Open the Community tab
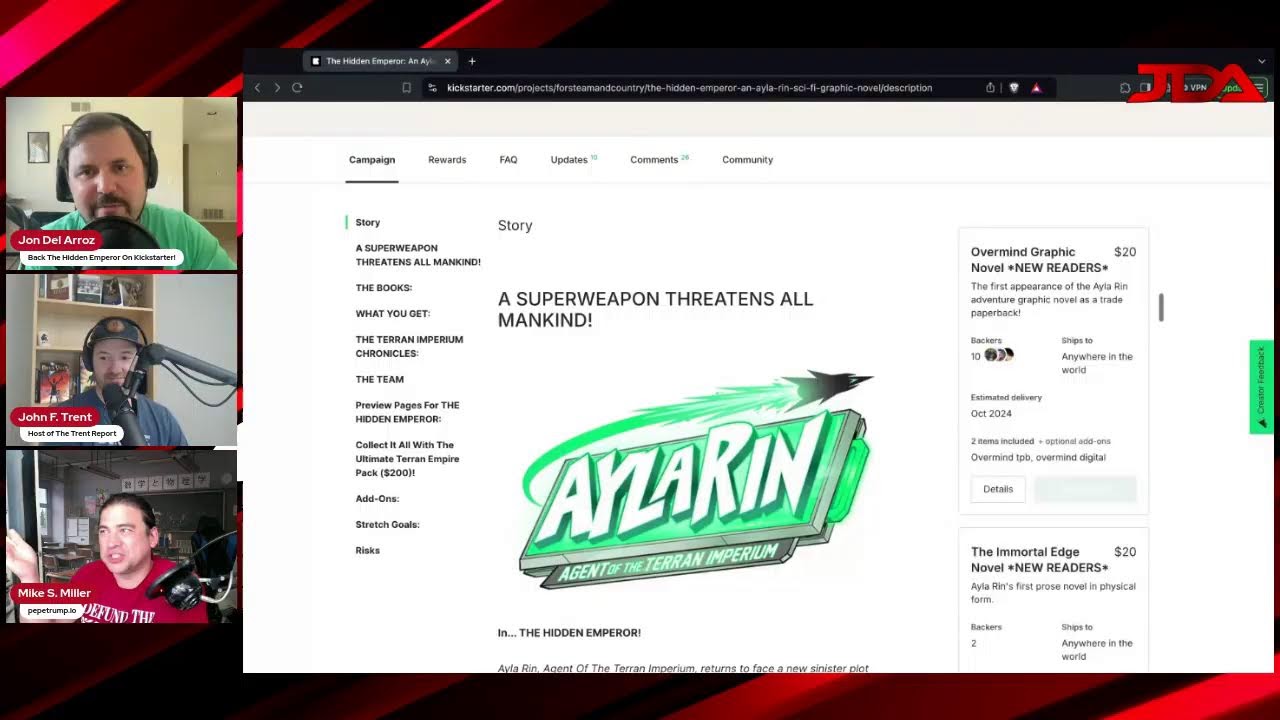This screenshot has height=720, width=1280. [747, 160]
